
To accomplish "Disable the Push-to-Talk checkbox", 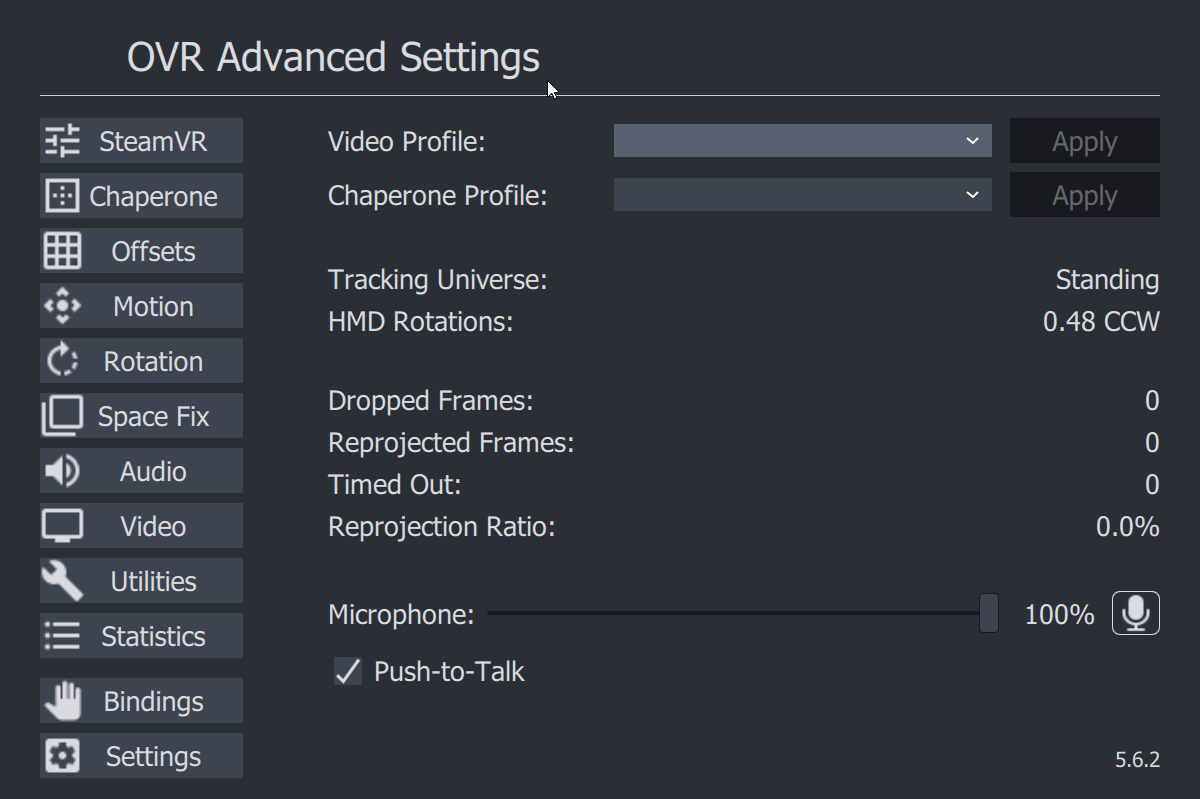I will [348, 671].
